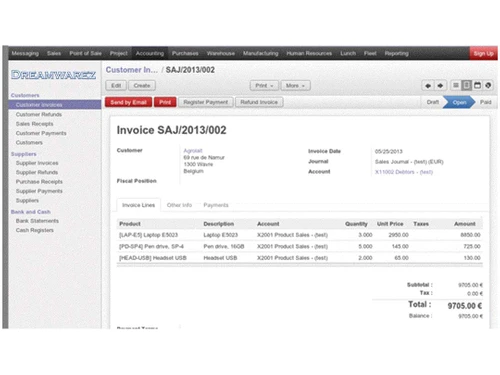Viewport: 500px width, 375px height.
Task: Open the Agrolait customer link
Action: tap(193, 151)
